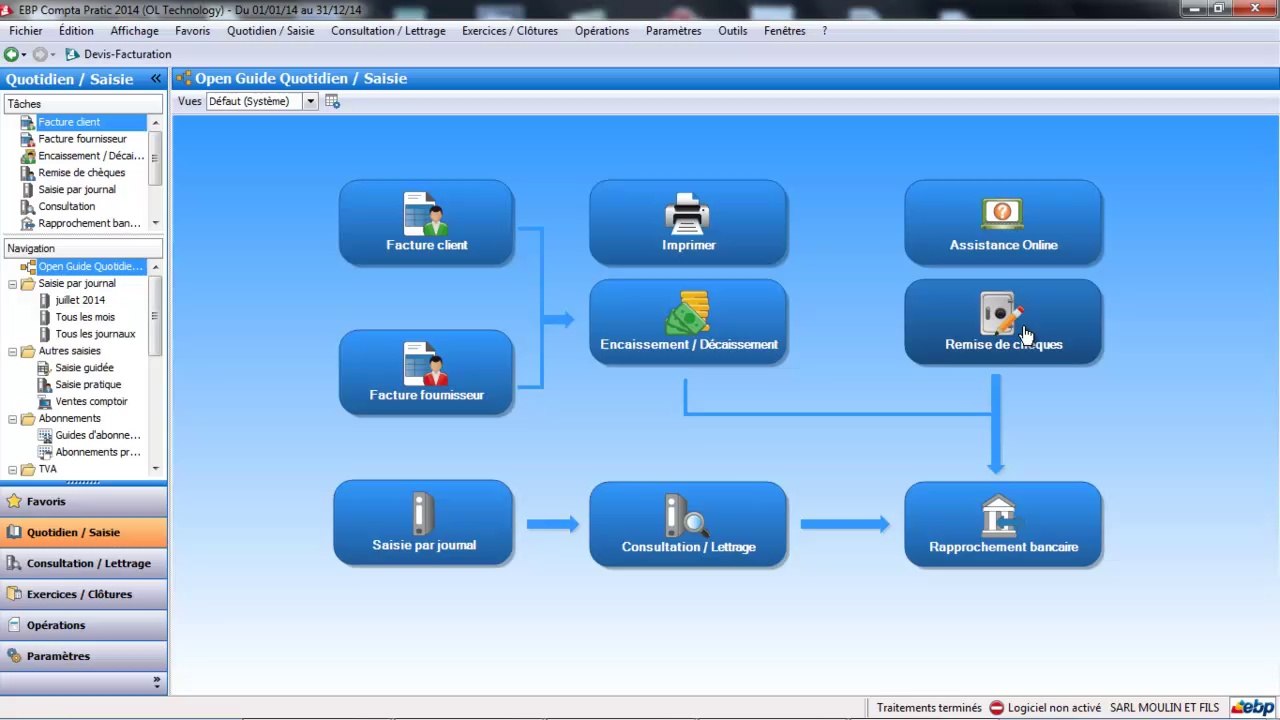Viewport: 1280px width, 720px height.
Task: Open the Édition menu
Action: (76, 31)
